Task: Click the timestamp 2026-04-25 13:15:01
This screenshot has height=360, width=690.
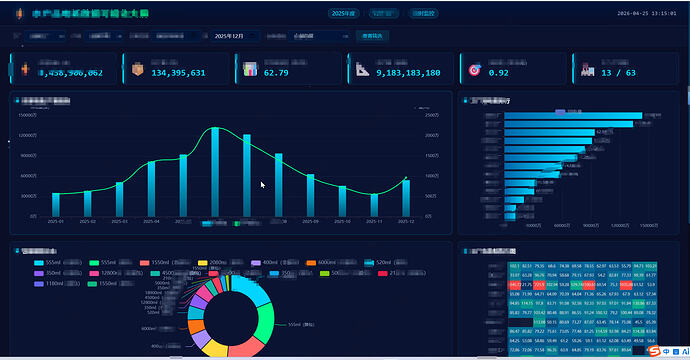Action: coord(646,13)
